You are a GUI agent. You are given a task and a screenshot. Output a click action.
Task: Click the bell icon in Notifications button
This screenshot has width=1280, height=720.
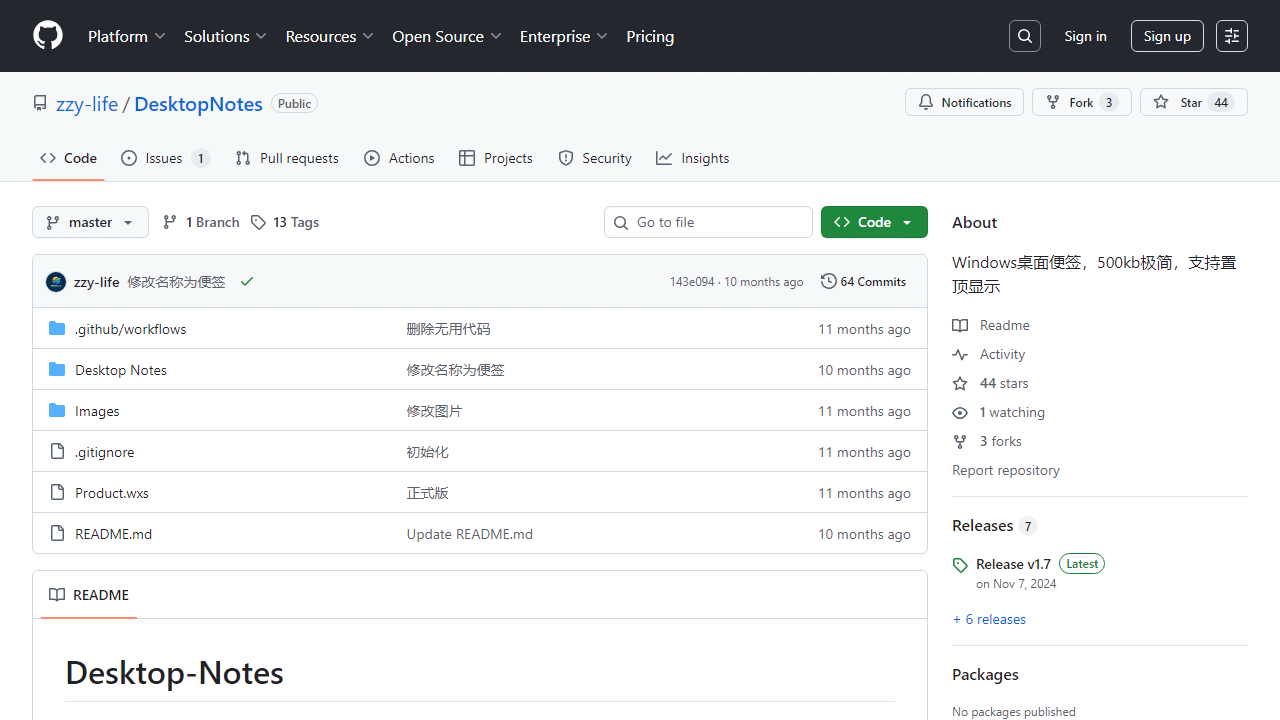pos(926,102)
